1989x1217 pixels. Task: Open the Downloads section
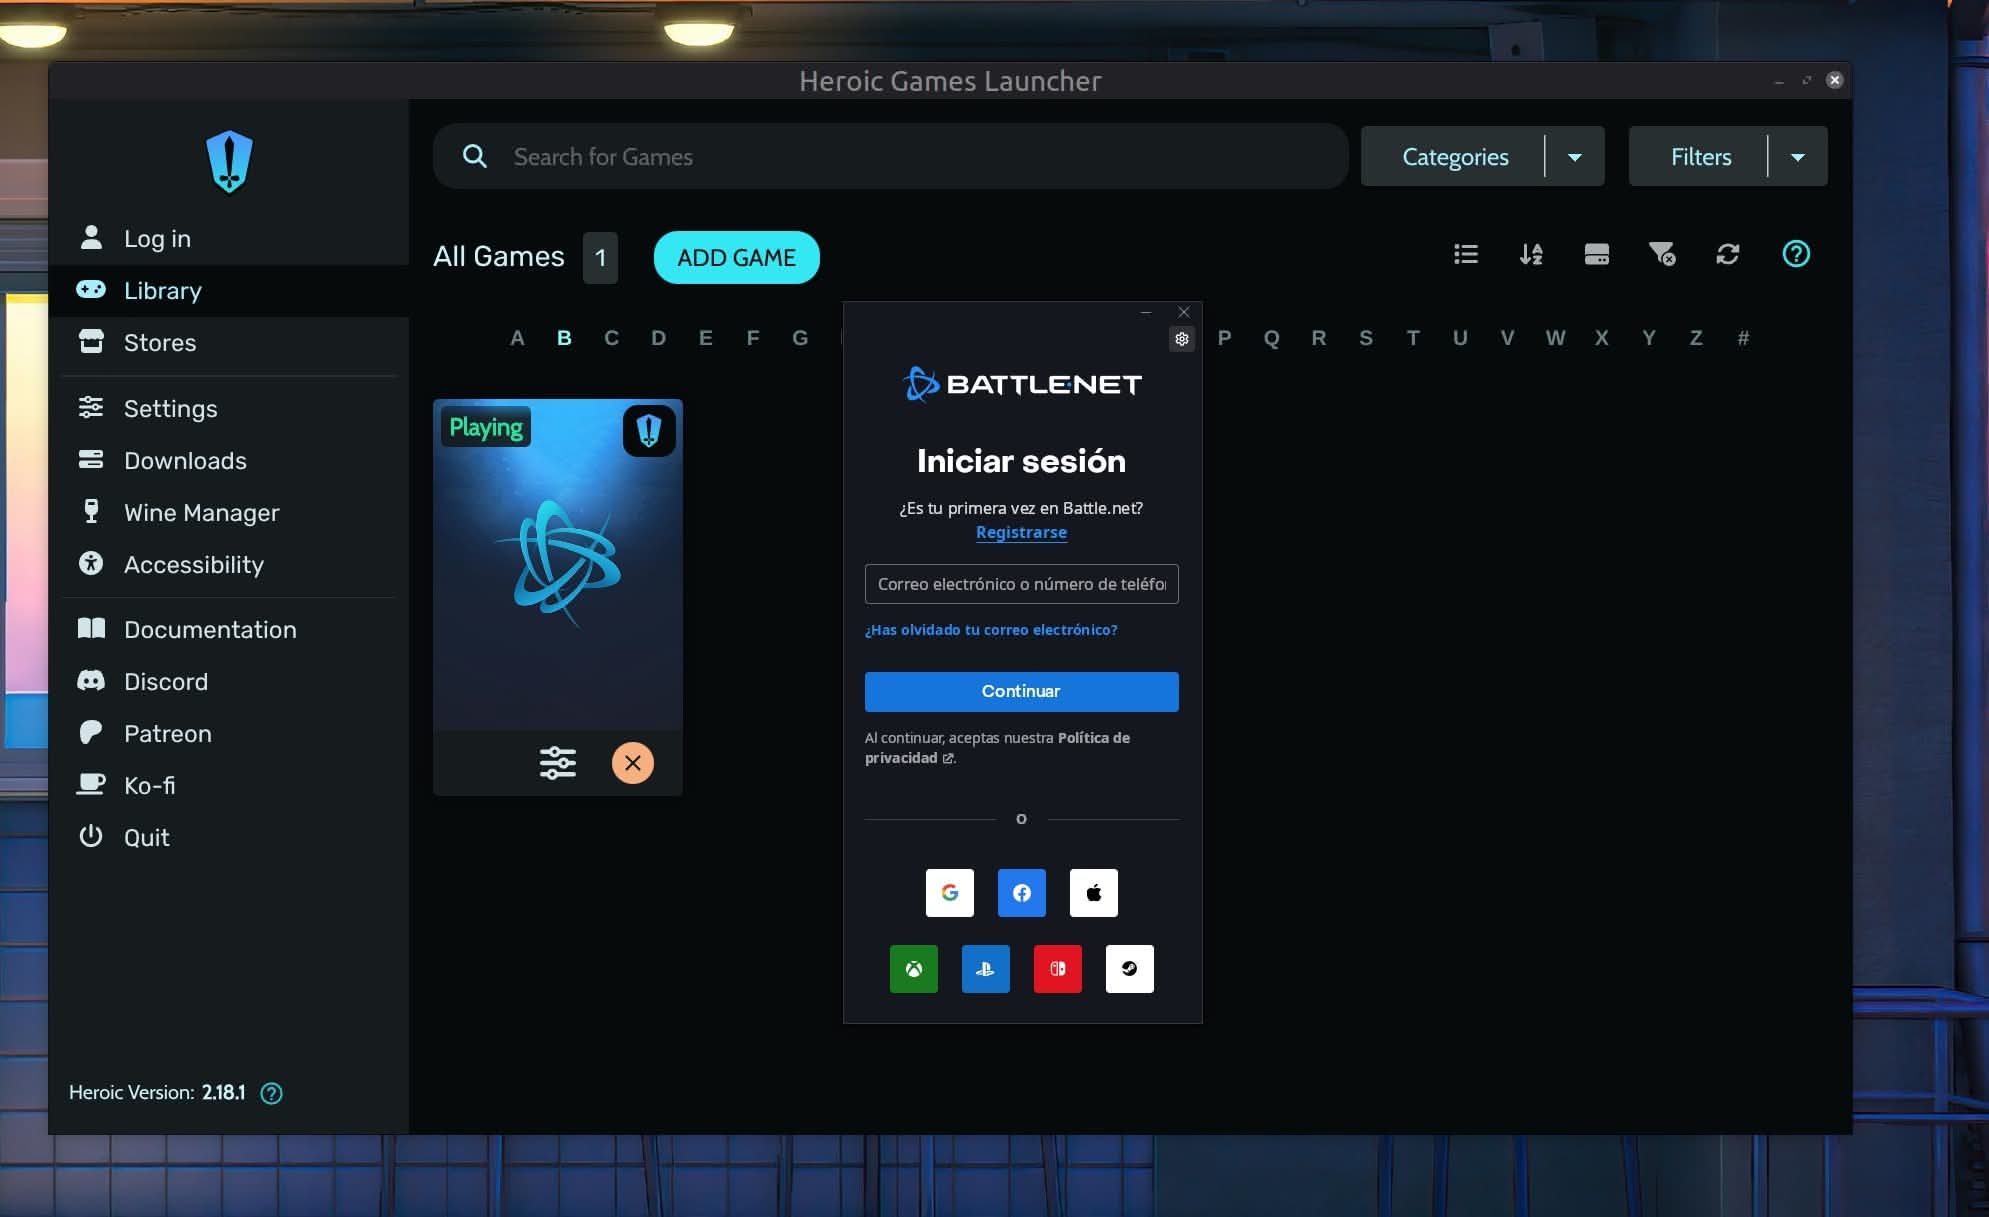pos(185,460)
